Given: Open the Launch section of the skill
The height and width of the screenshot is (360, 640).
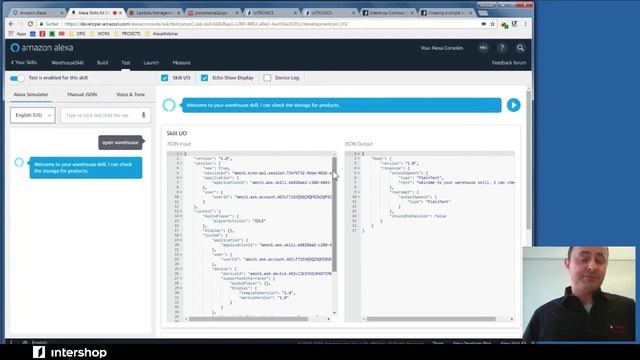Looking at the screenshot, I should (151, 63).
